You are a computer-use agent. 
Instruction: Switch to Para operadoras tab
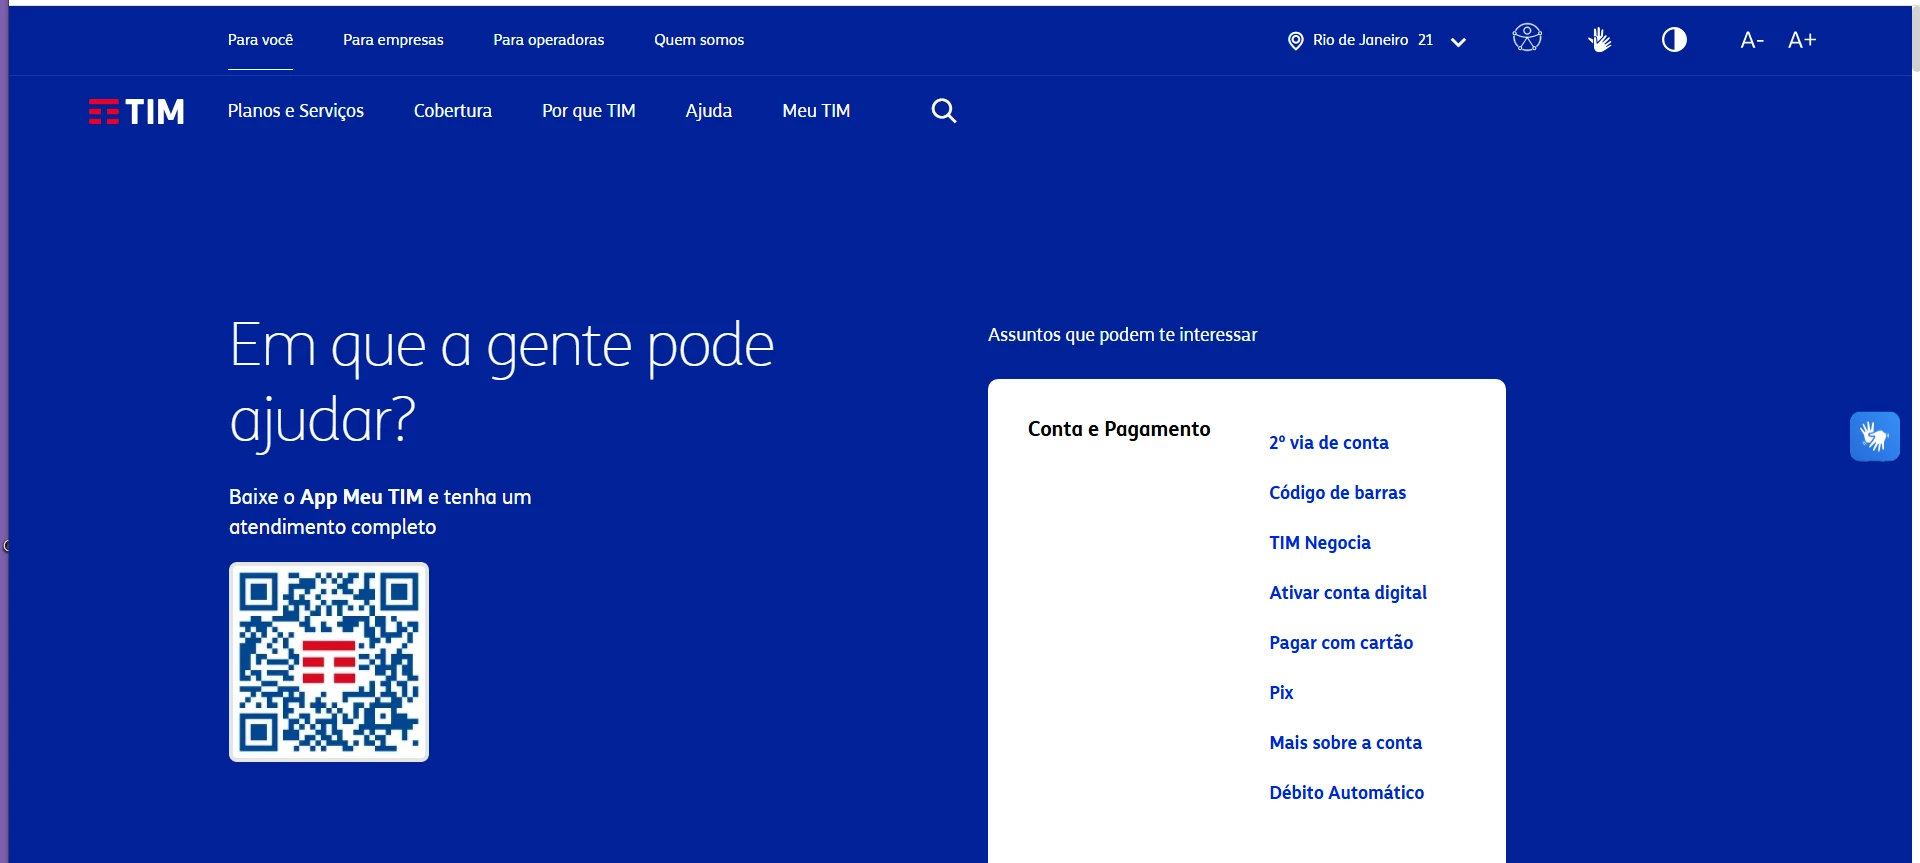click(549, 40)
